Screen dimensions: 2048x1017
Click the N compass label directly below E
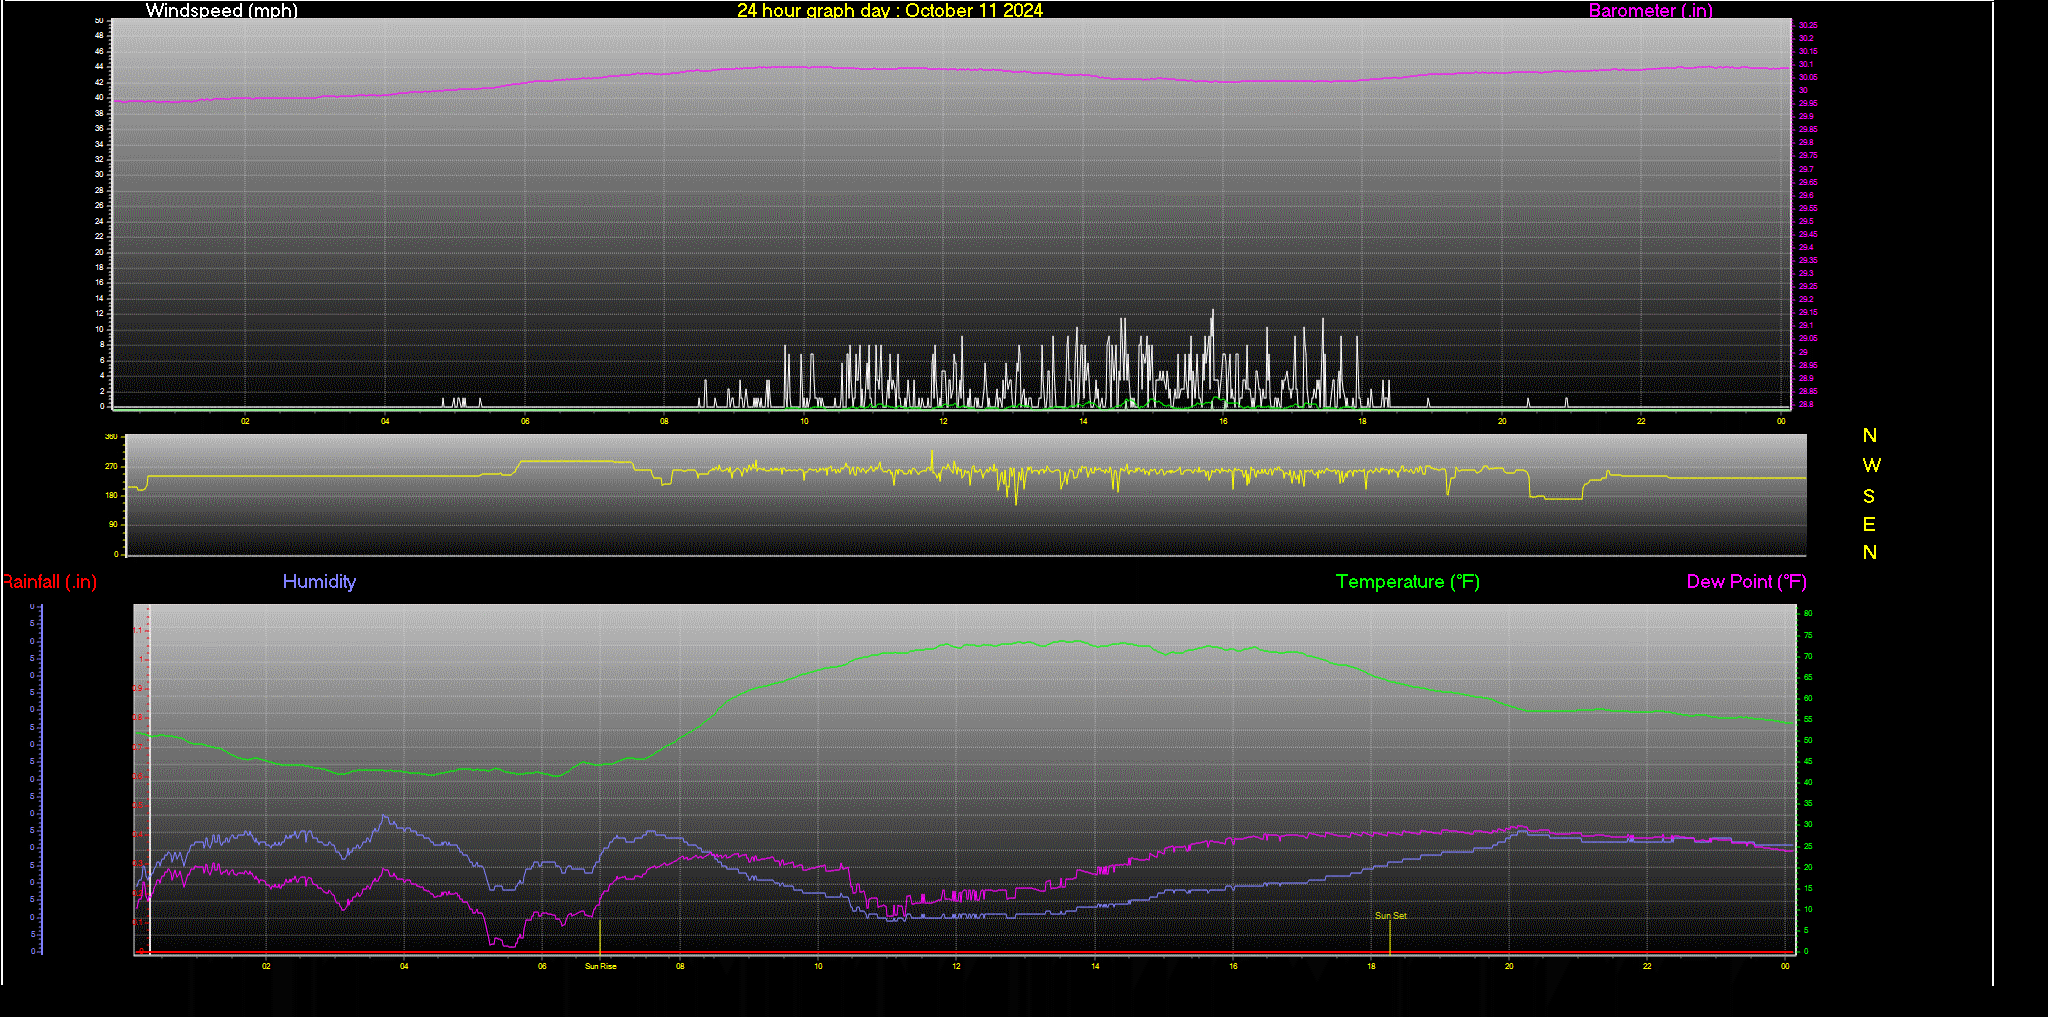tap(1870, 552)
